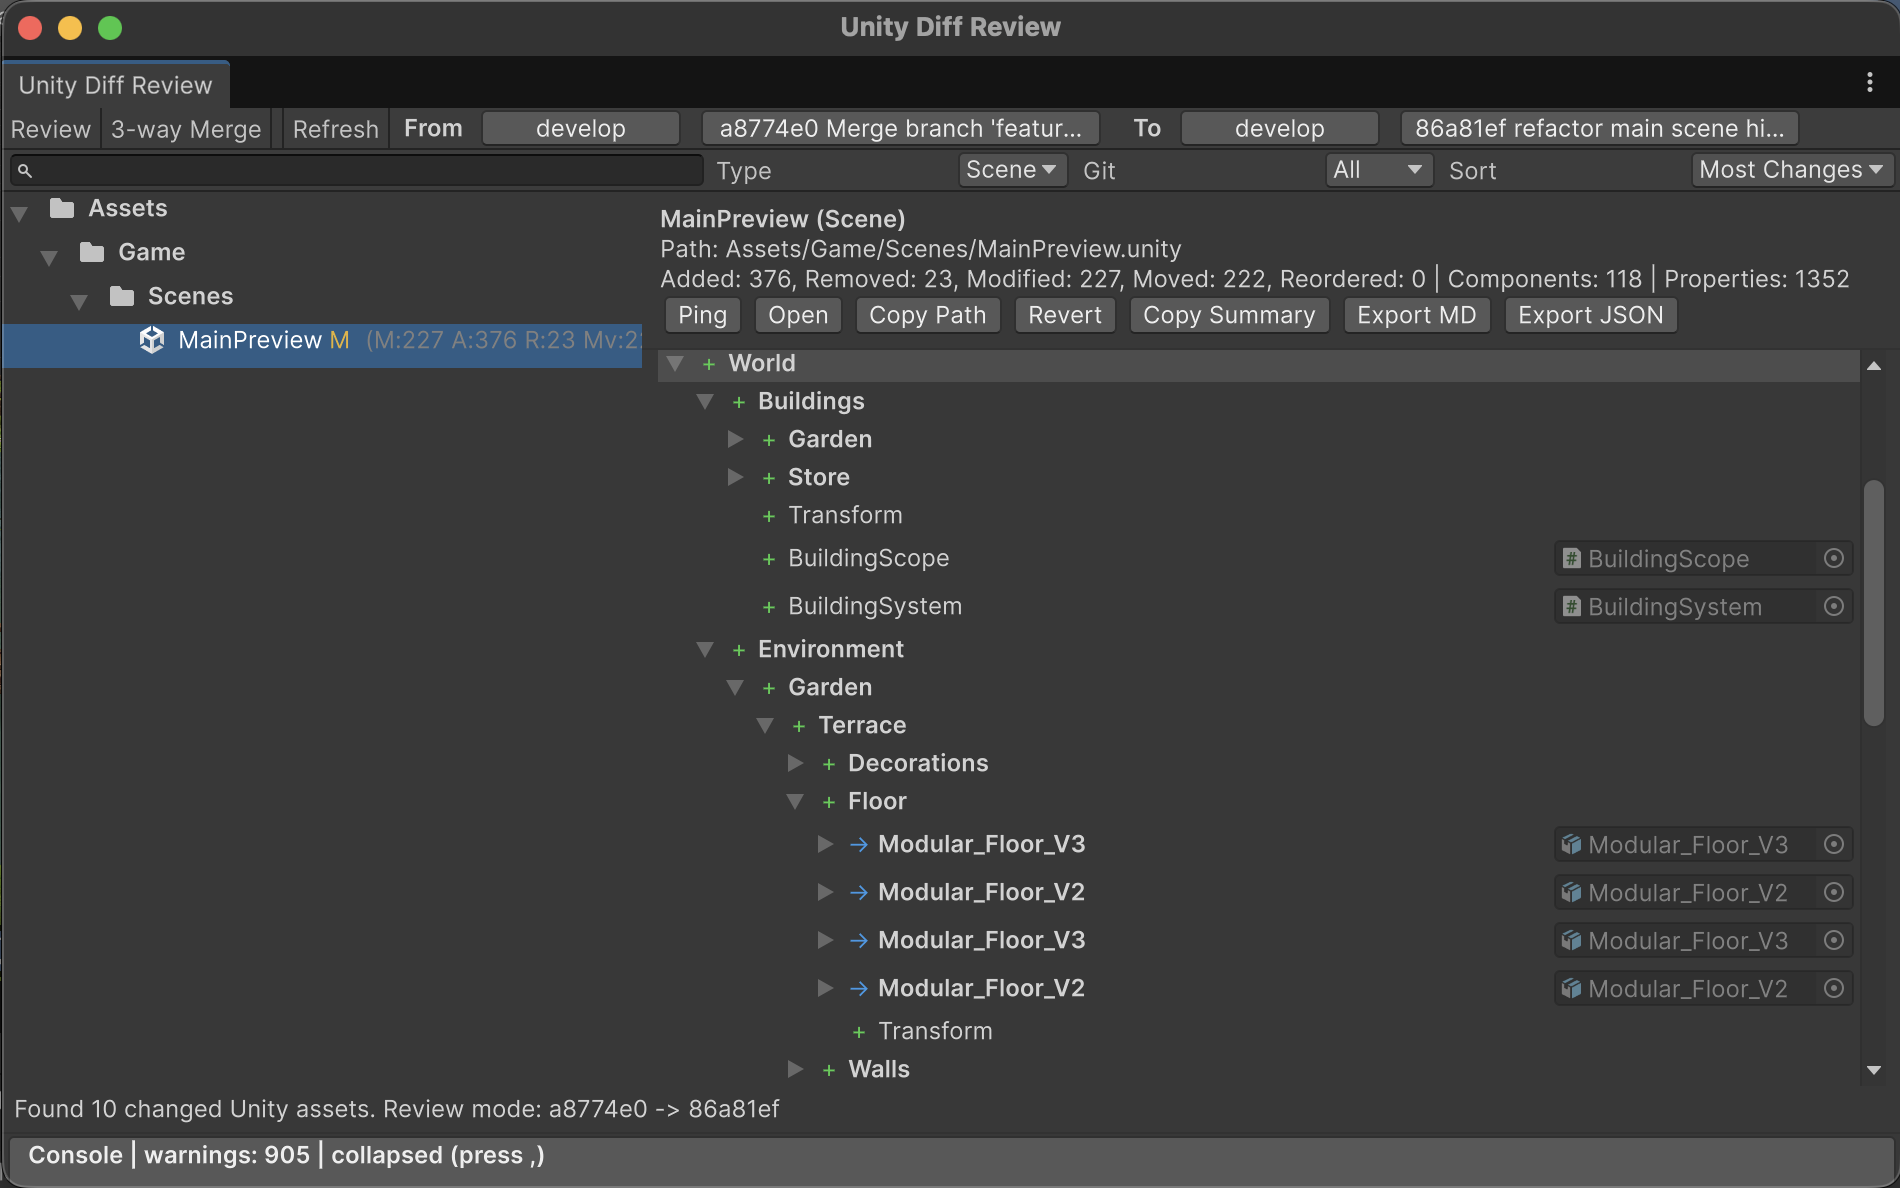
Task: Click the Copy Summary button
Action: pos(1229,315)
